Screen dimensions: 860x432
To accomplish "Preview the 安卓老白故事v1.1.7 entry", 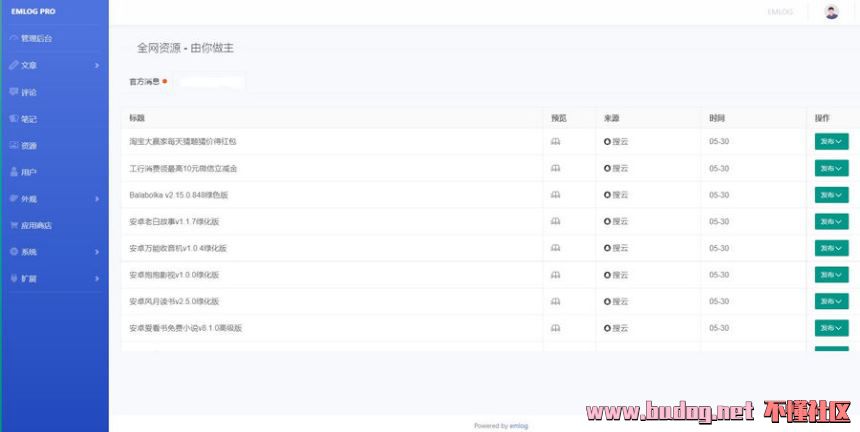I will click(x=556, y=221).
